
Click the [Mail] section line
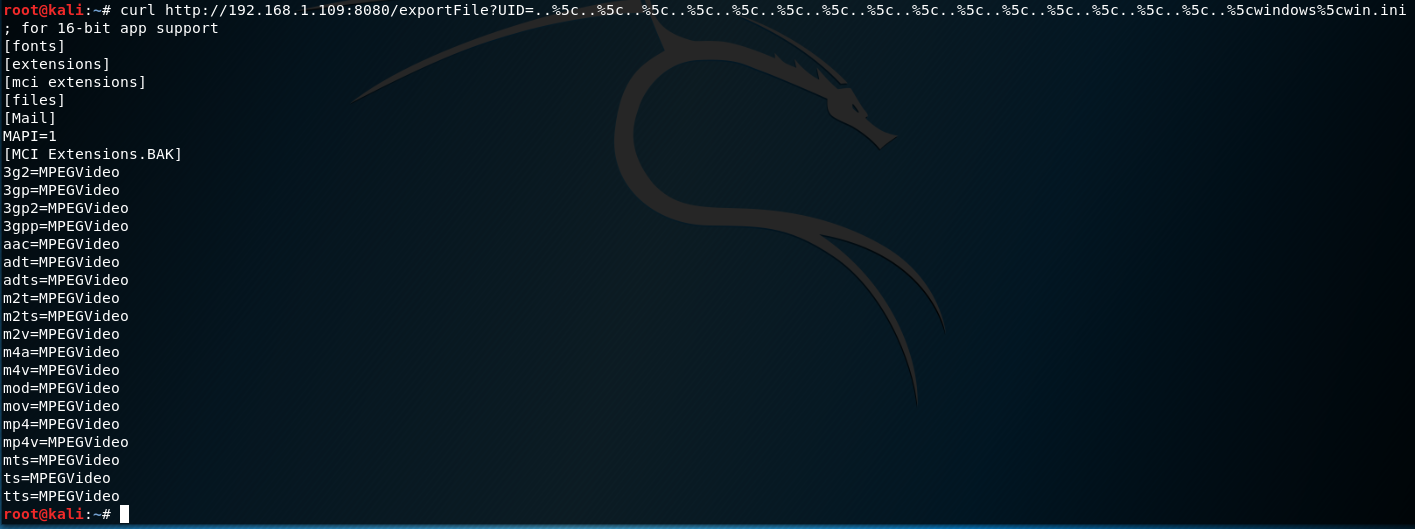point(30,118)
